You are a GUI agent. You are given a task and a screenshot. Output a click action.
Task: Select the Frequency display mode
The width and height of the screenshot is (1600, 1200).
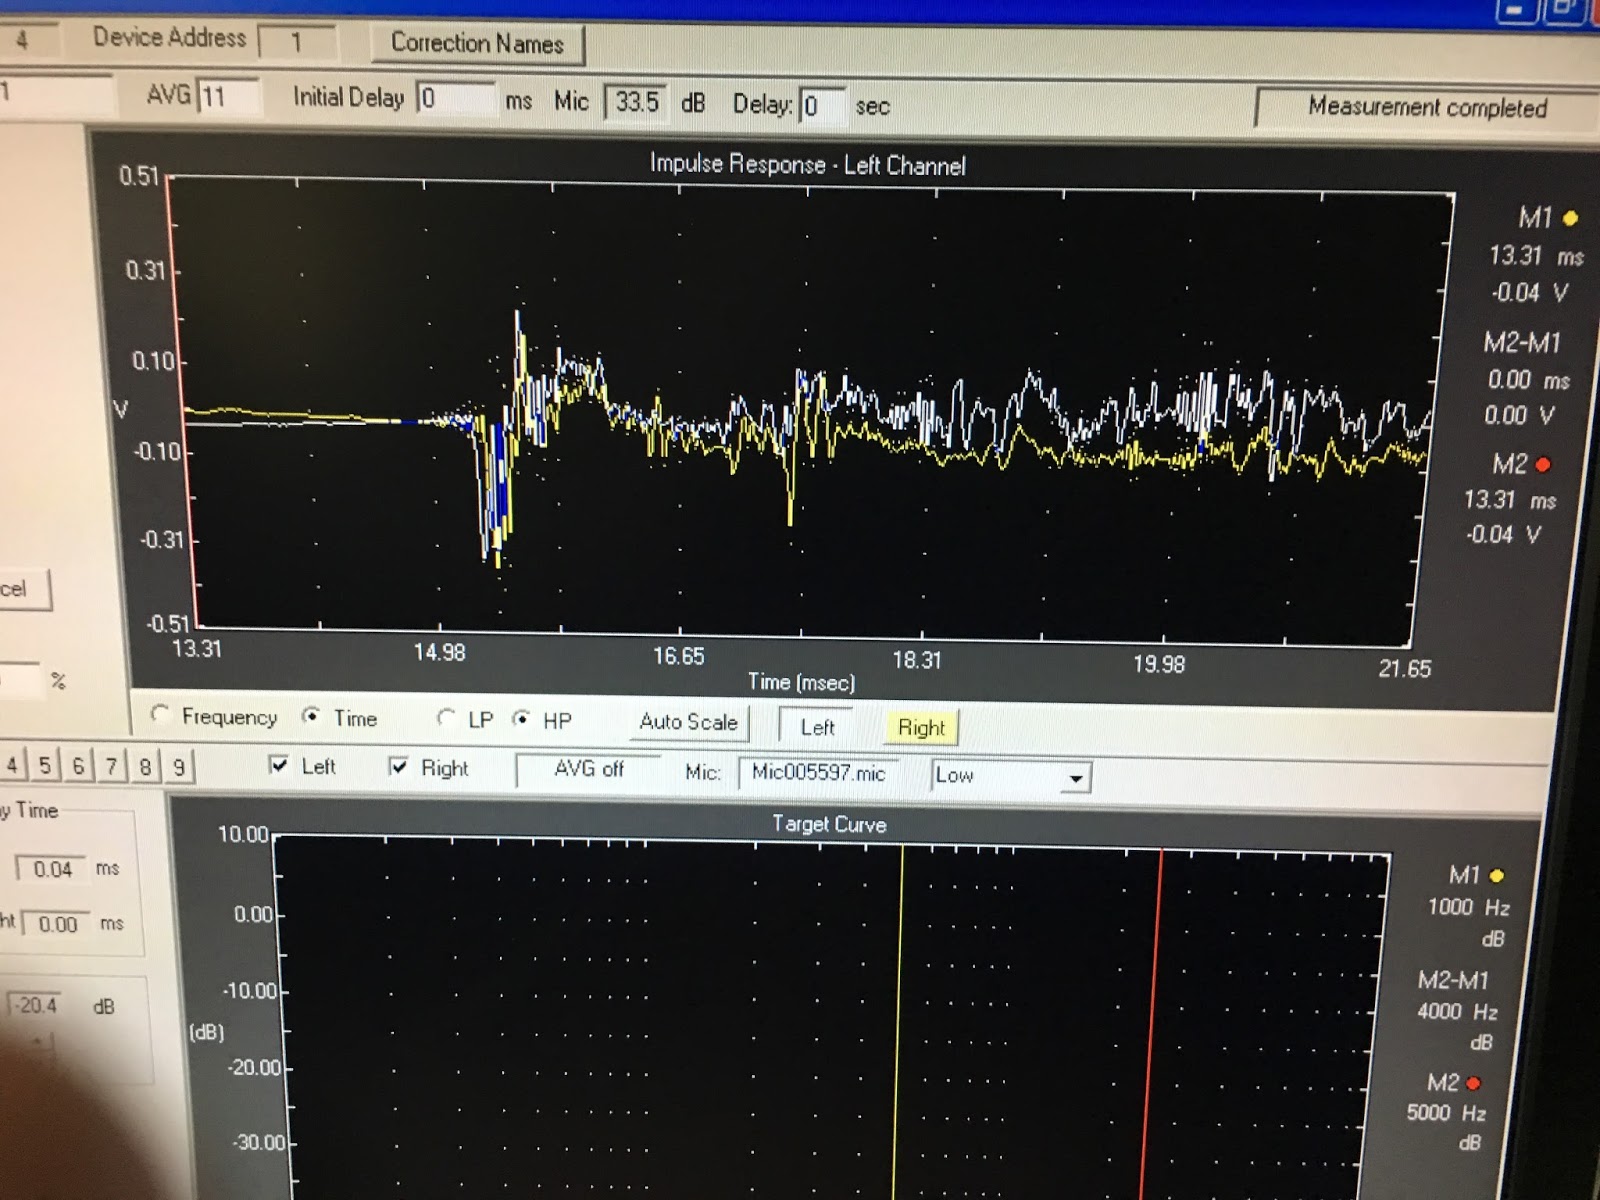point(158,718)
